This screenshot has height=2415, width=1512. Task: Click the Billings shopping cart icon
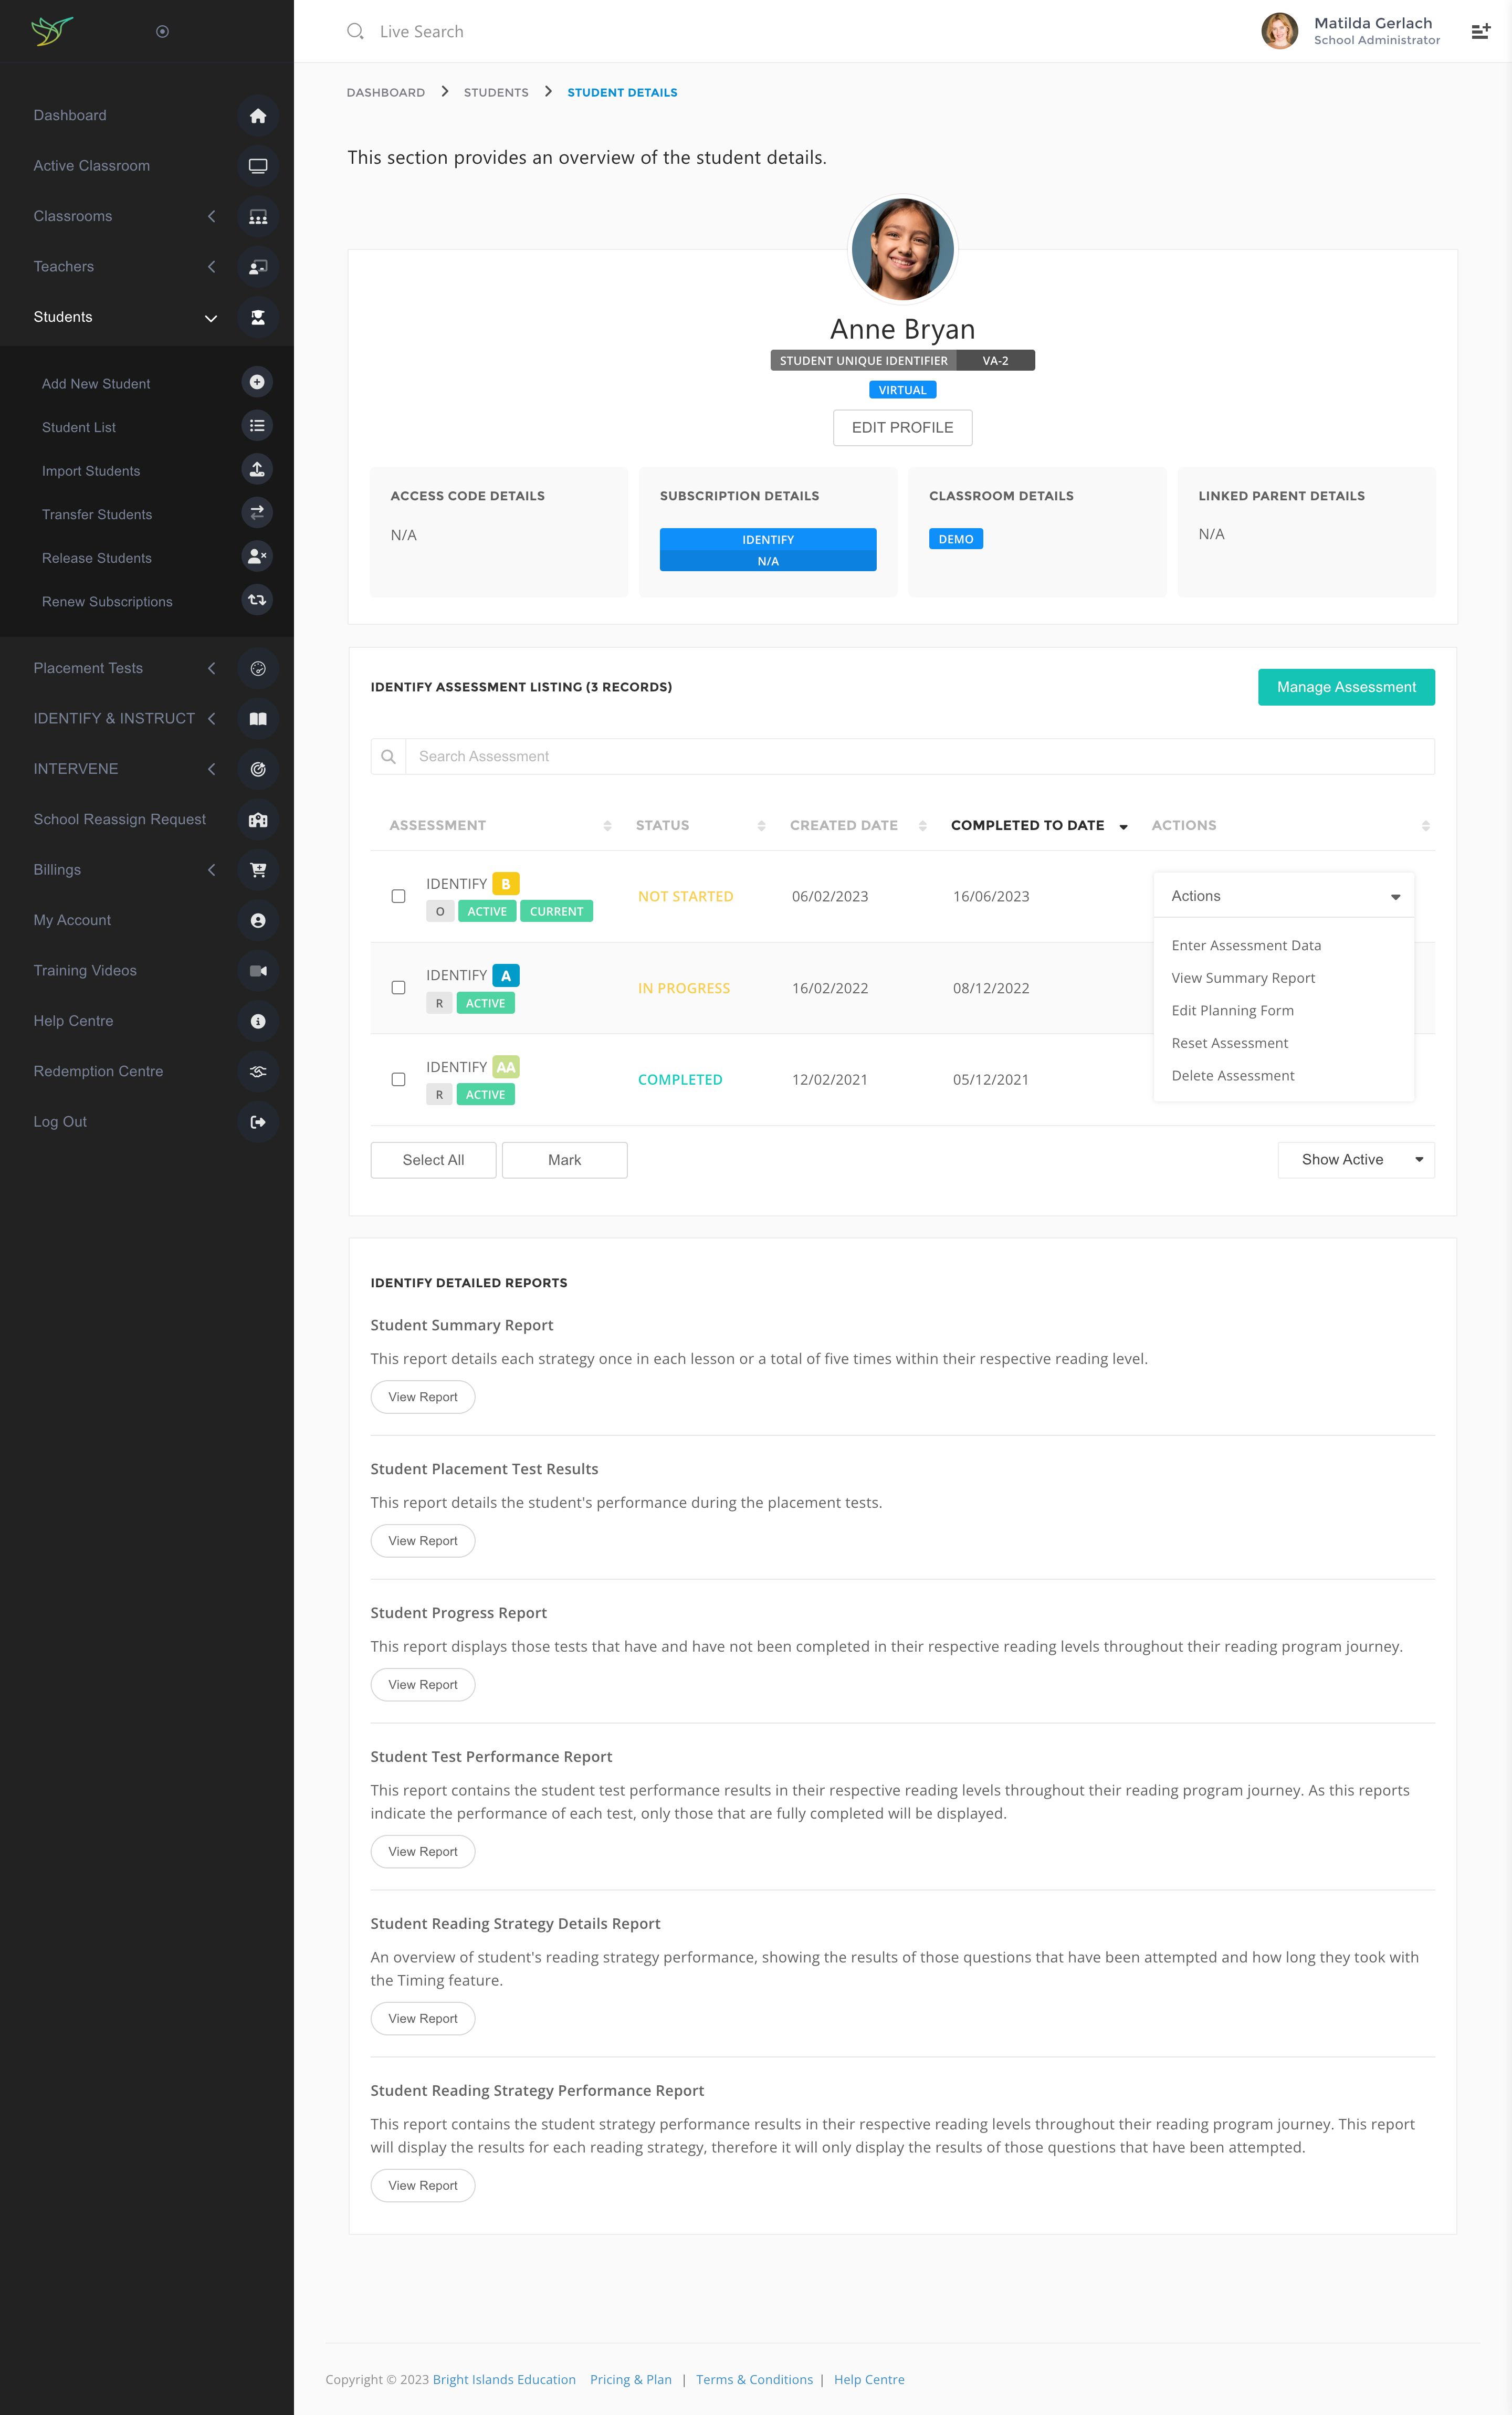click(x=258, y=870)
